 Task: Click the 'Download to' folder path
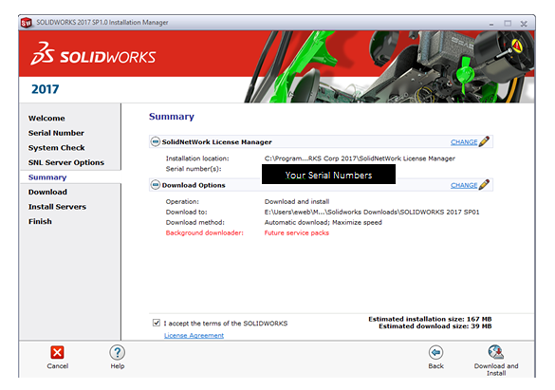point(372,212)
